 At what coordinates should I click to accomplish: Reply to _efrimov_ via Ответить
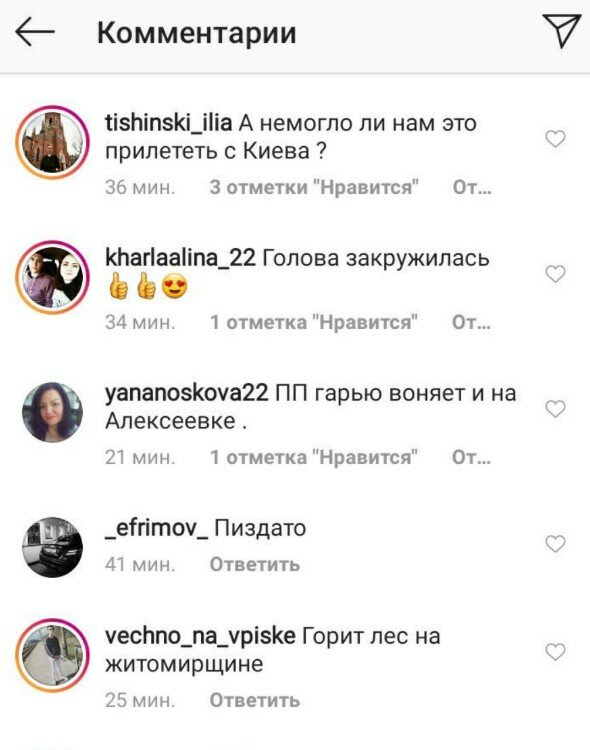tap(255, 565)
